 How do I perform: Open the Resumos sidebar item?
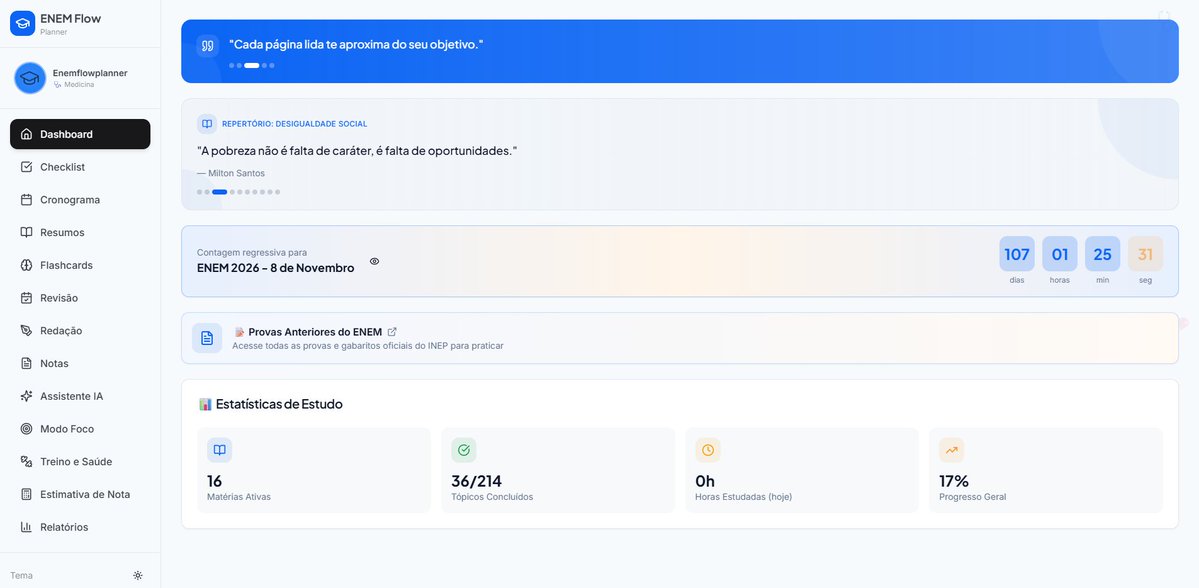tap(80, 232)
